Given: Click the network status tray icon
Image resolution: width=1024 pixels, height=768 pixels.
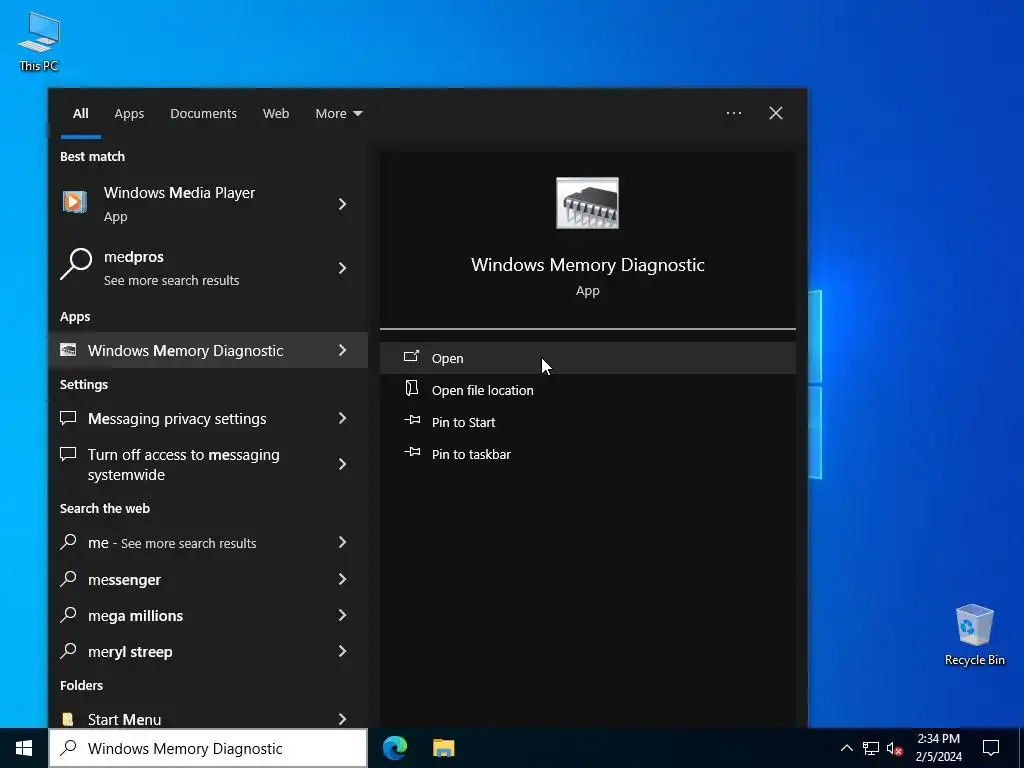Looking at the screenshot, I should pos(871,748).
